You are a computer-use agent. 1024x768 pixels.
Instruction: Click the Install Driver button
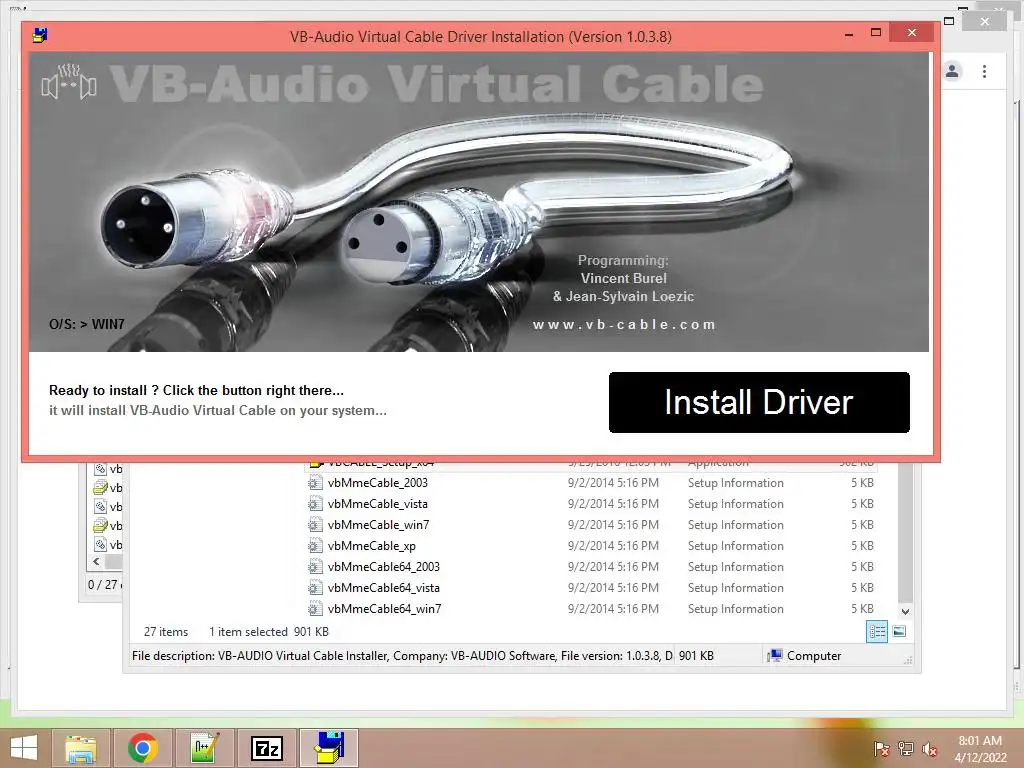coord(759,402)
